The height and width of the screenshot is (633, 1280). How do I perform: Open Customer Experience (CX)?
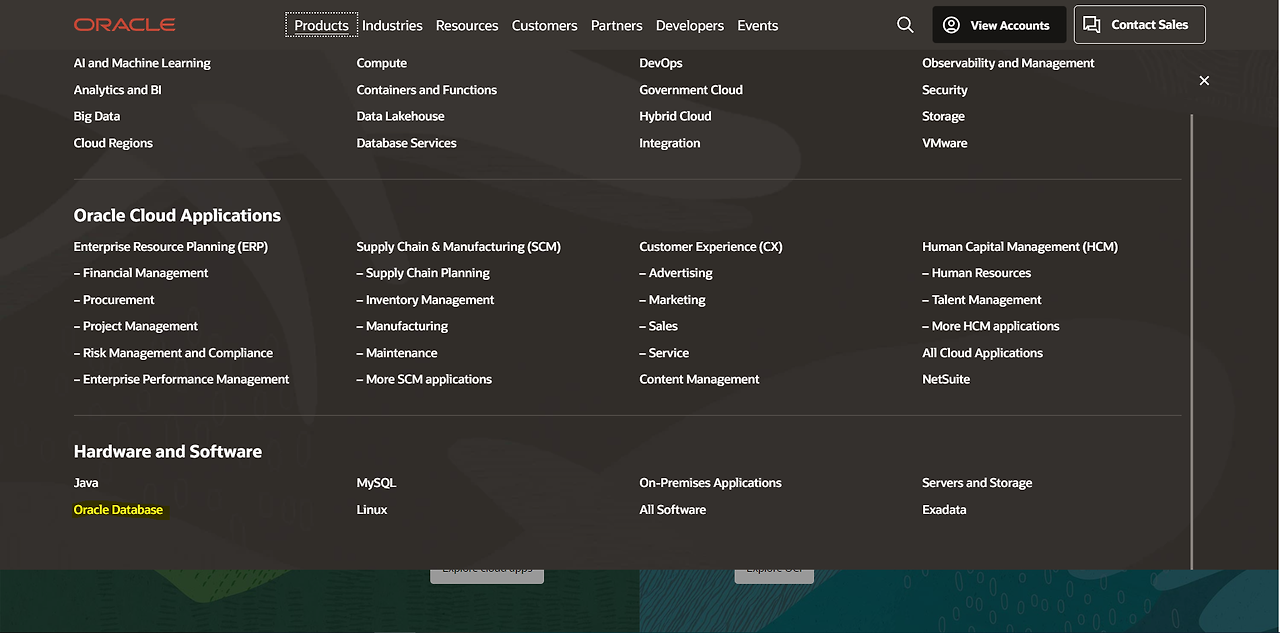[711, 246]
